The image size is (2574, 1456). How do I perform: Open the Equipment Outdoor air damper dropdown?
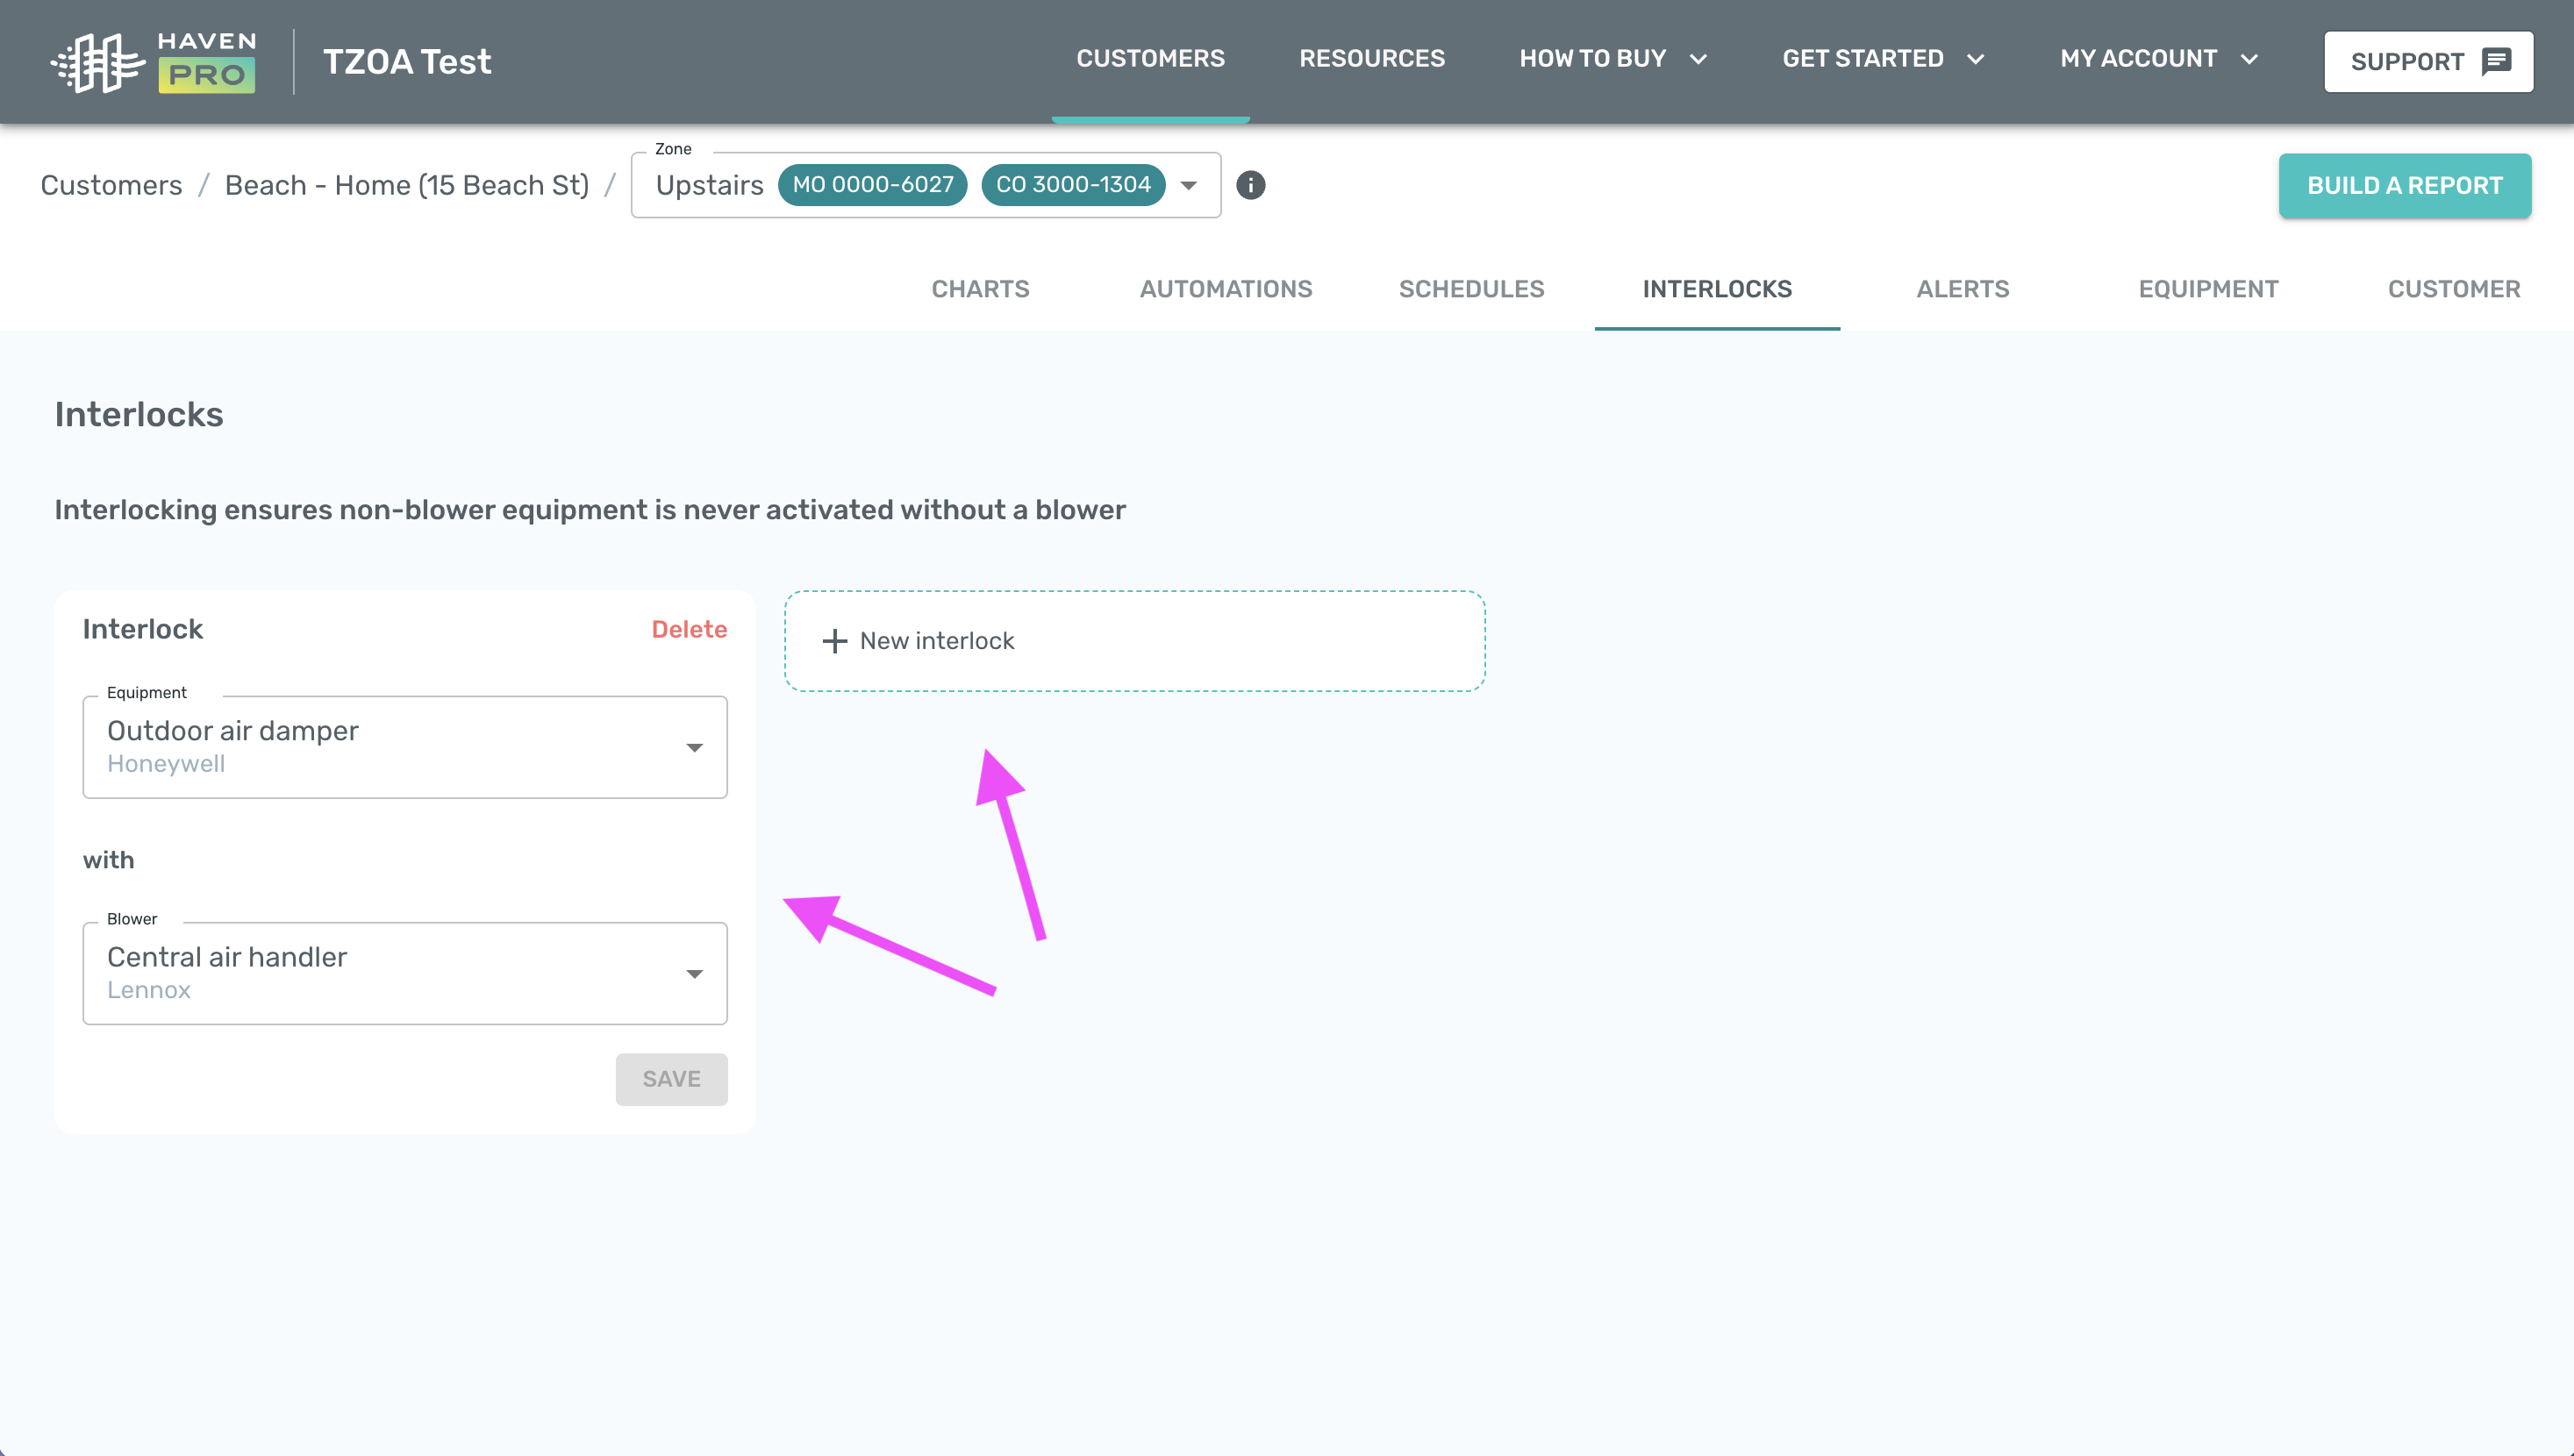[x=405, y=747]
